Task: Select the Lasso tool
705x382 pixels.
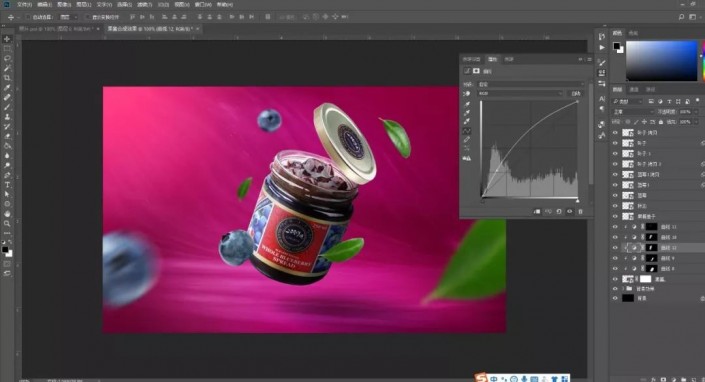Action: pos(7,58)
